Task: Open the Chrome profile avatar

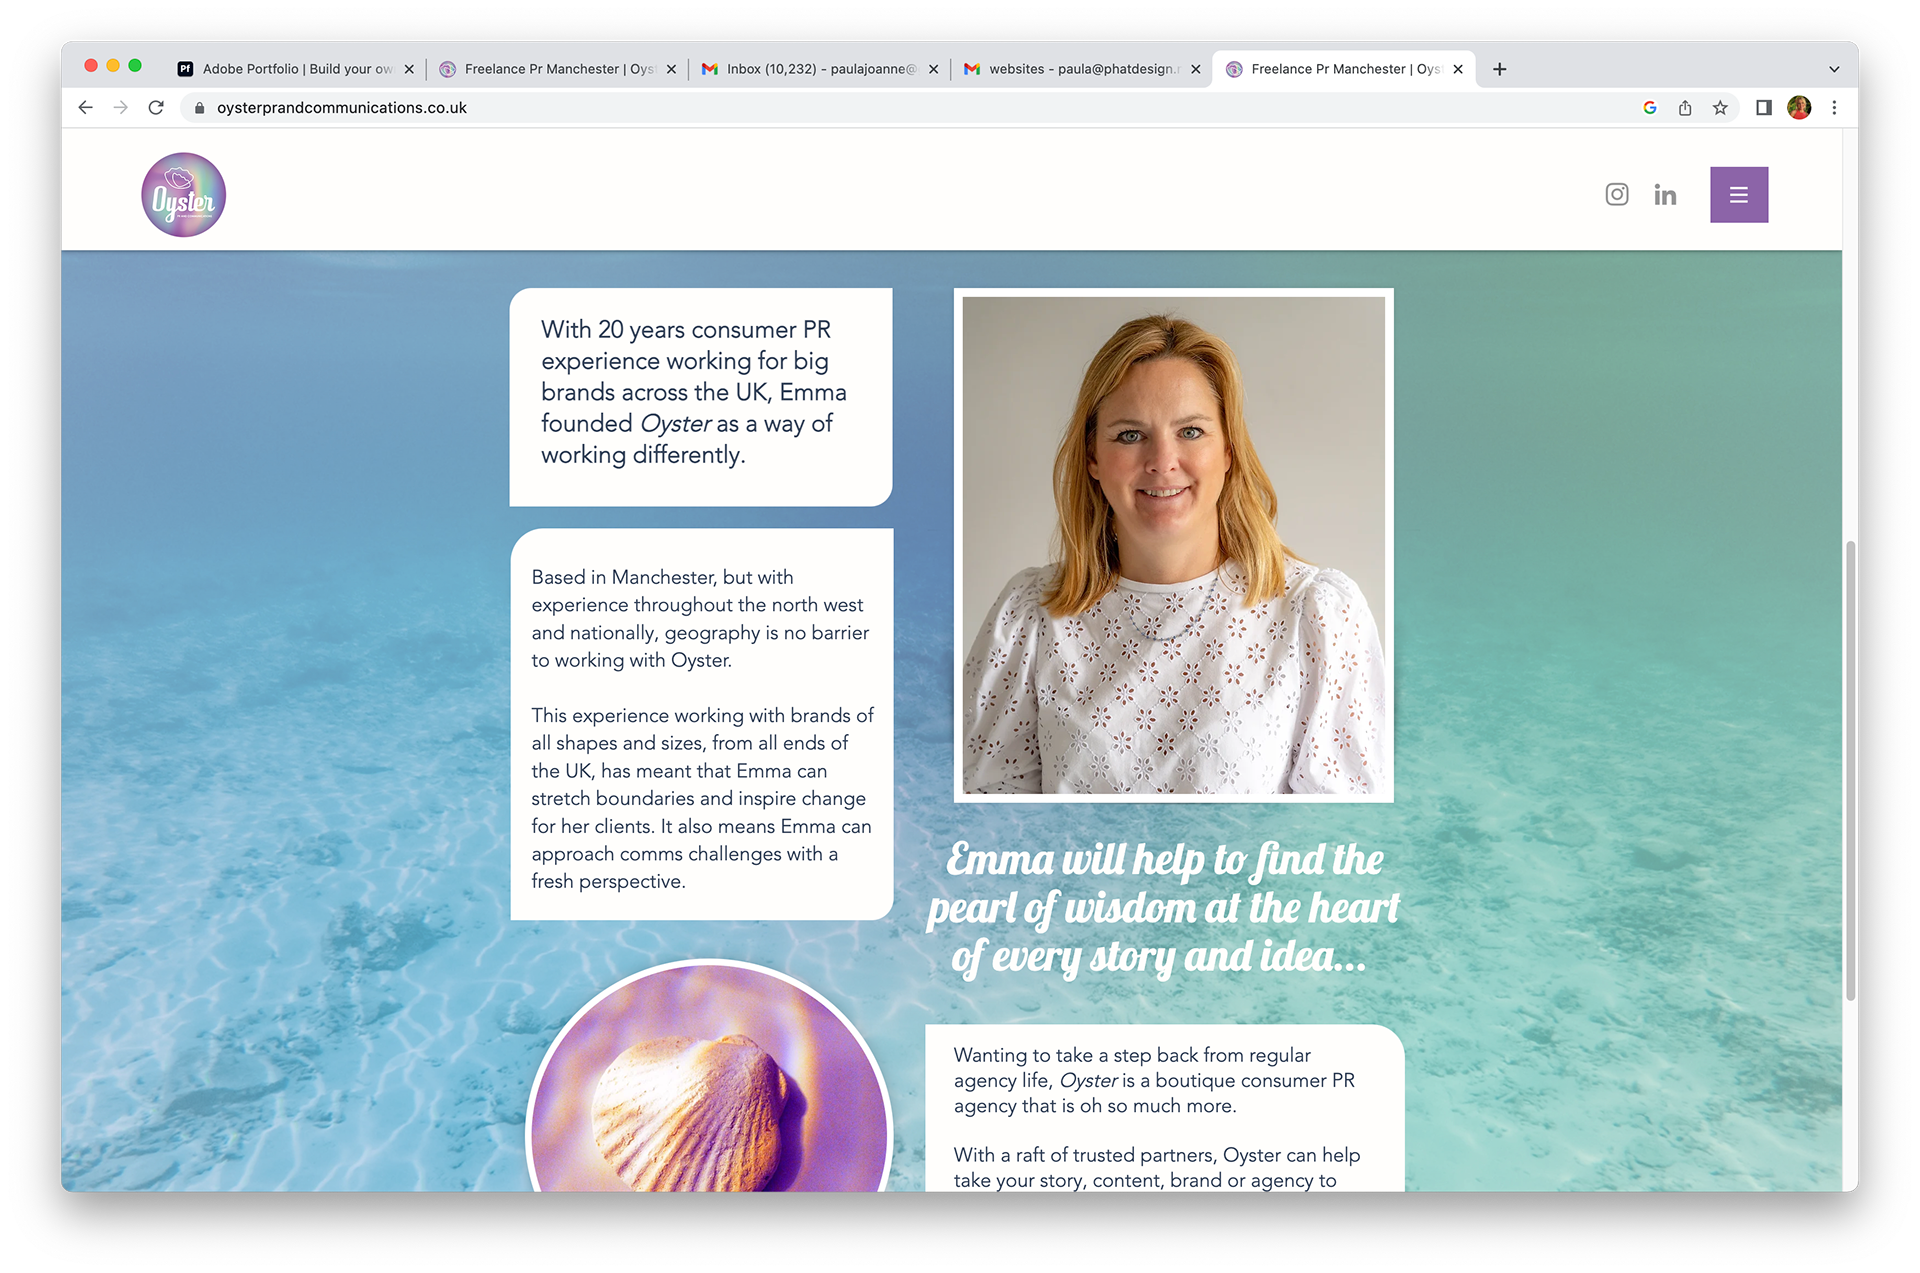Action: click(1799, 108)
